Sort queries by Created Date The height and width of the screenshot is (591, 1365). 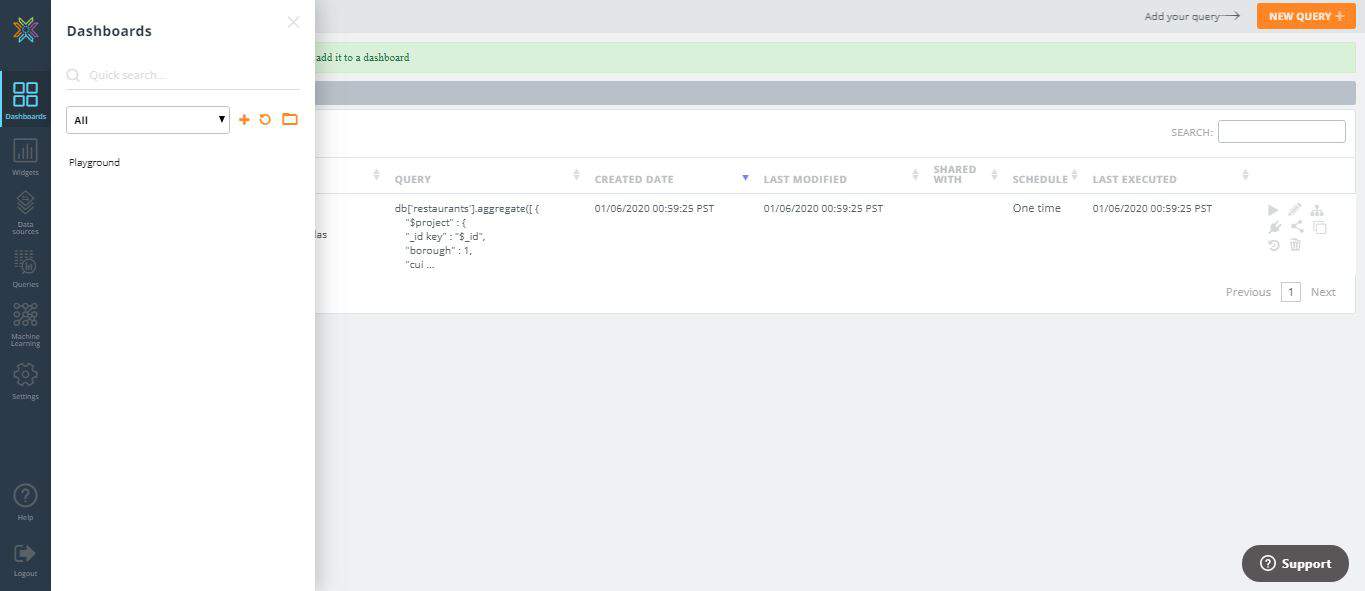tap(745, 177)
